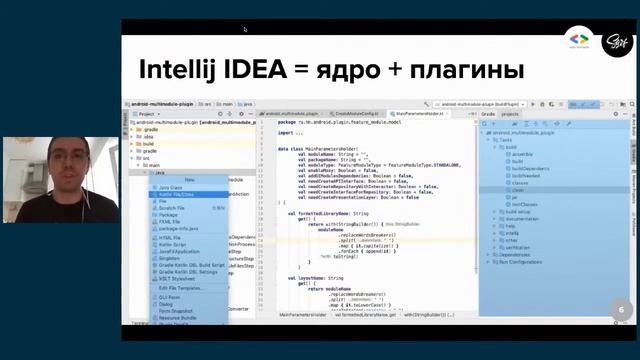This screenshot has height=360, width=640.
Task: Choose Java Class from the New menu
Action: pyautogui.click(x=189, y=187)
